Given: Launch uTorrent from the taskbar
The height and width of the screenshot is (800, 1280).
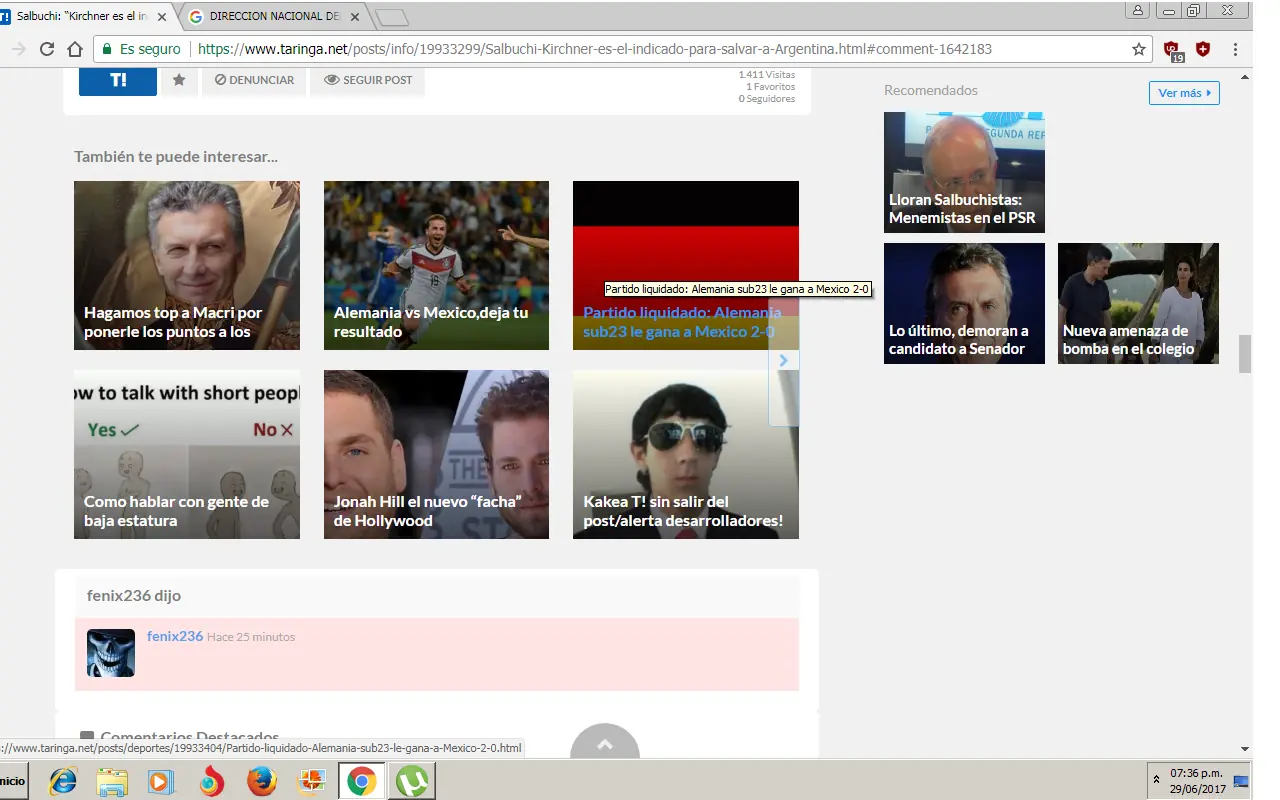Looking at the screenshot, I should [x=410, y=781].
